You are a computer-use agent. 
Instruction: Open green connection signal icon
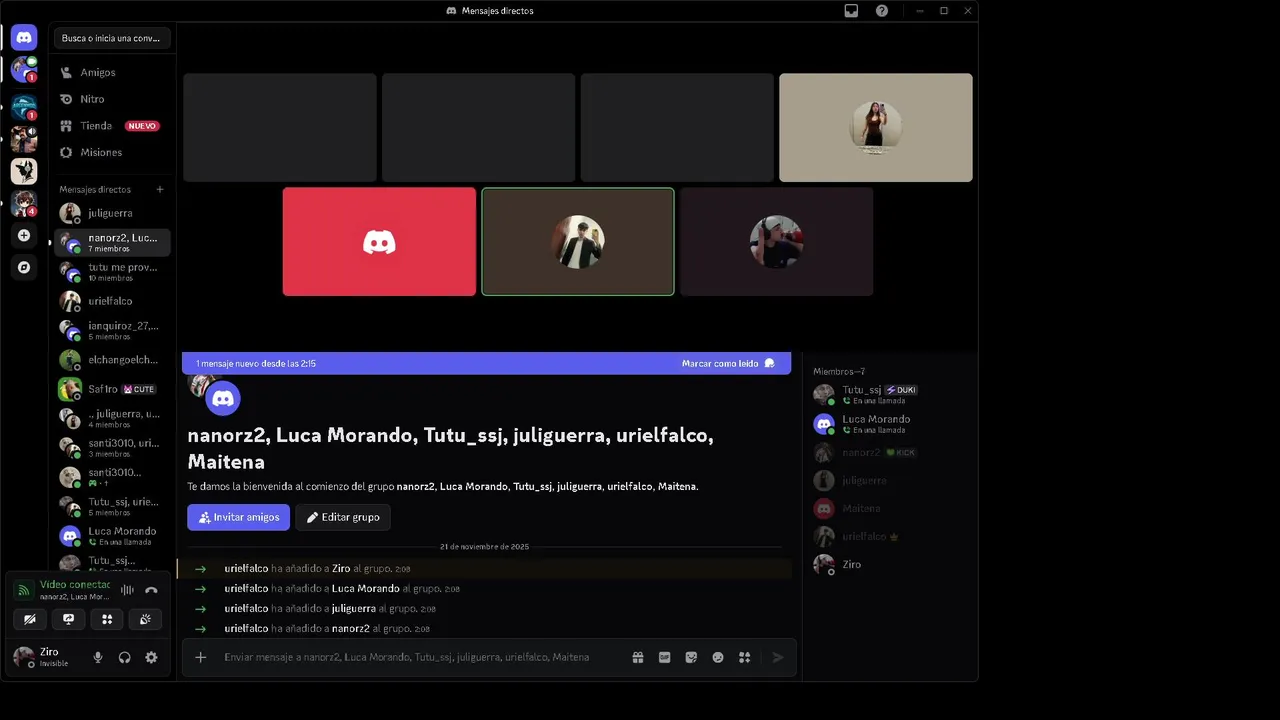[24, 590]
